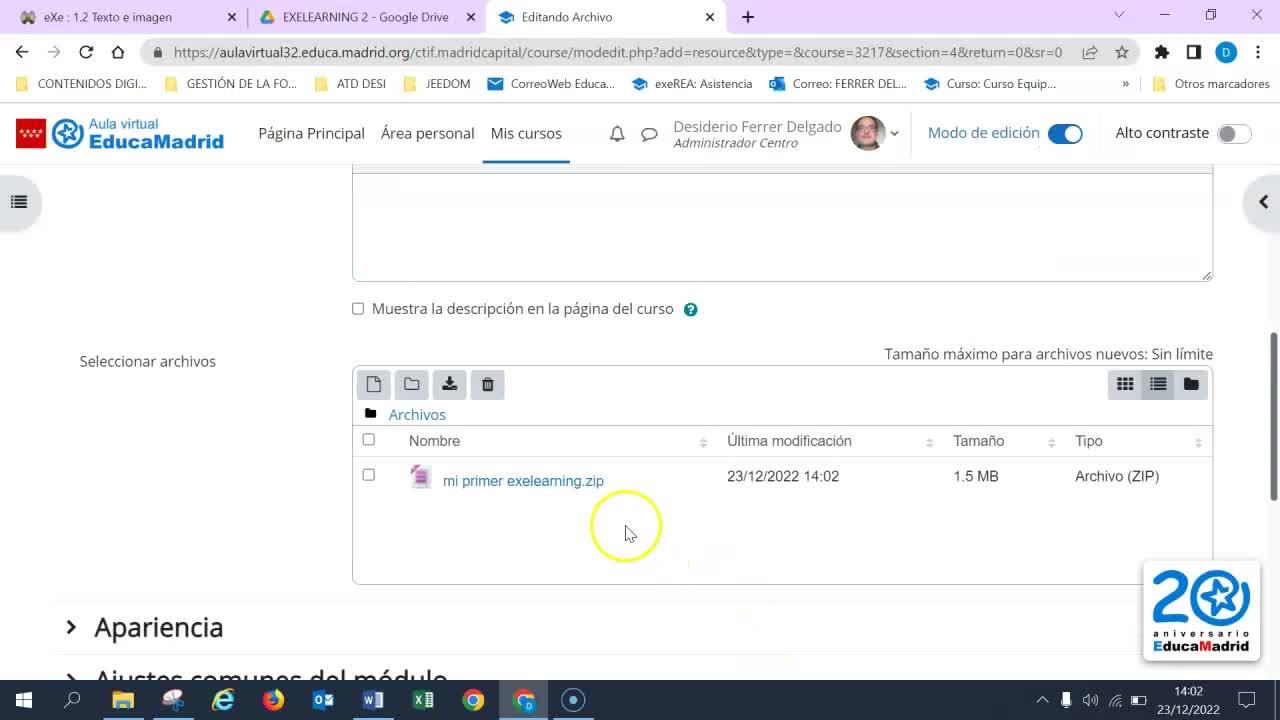
Task: Click the browser address bar URL
Action: point(617,52)
